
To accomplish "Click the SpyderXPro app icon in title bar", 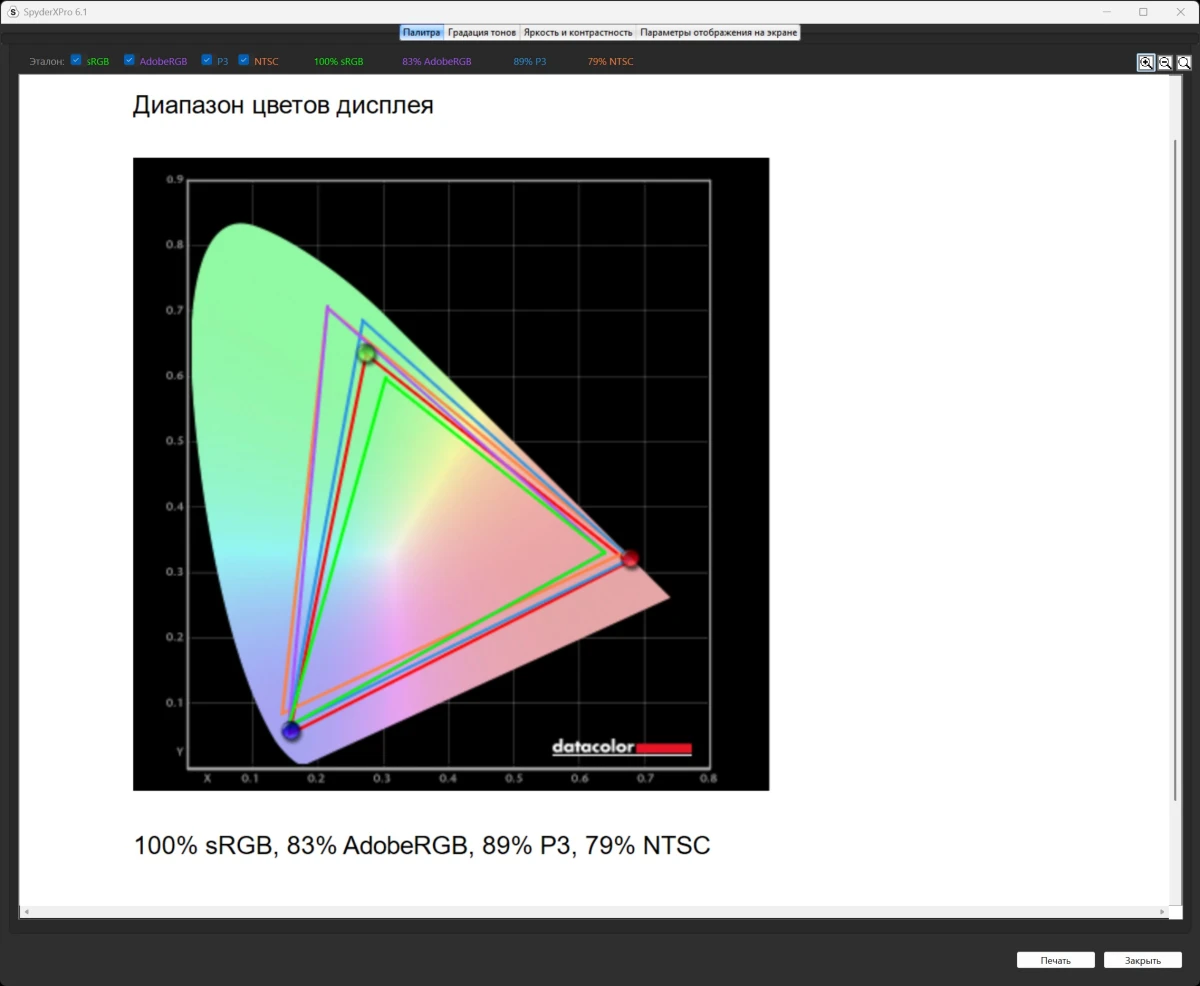I will coord(13,12).
